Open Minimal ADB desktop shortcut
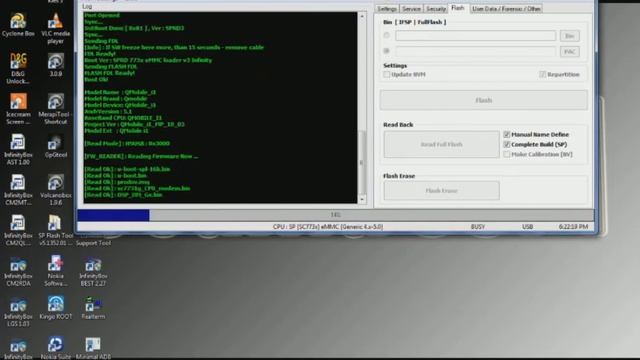 coord(93,347)
